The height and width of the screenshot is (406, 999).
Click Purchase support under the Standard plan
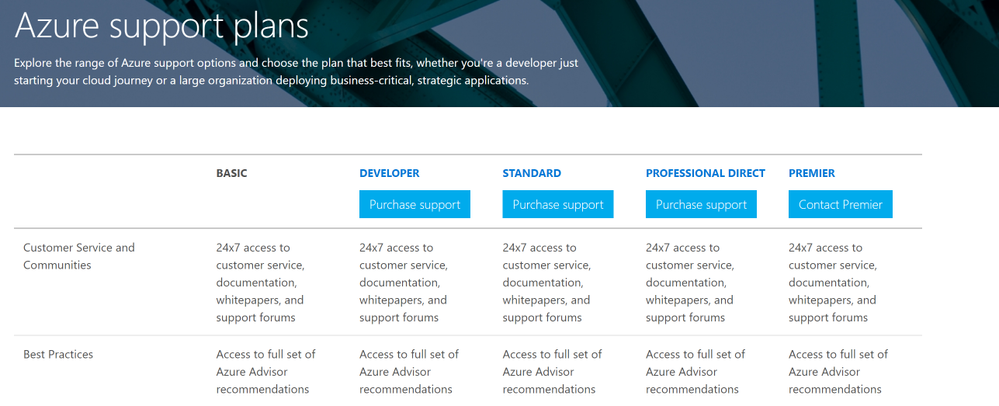coord(557,204)
